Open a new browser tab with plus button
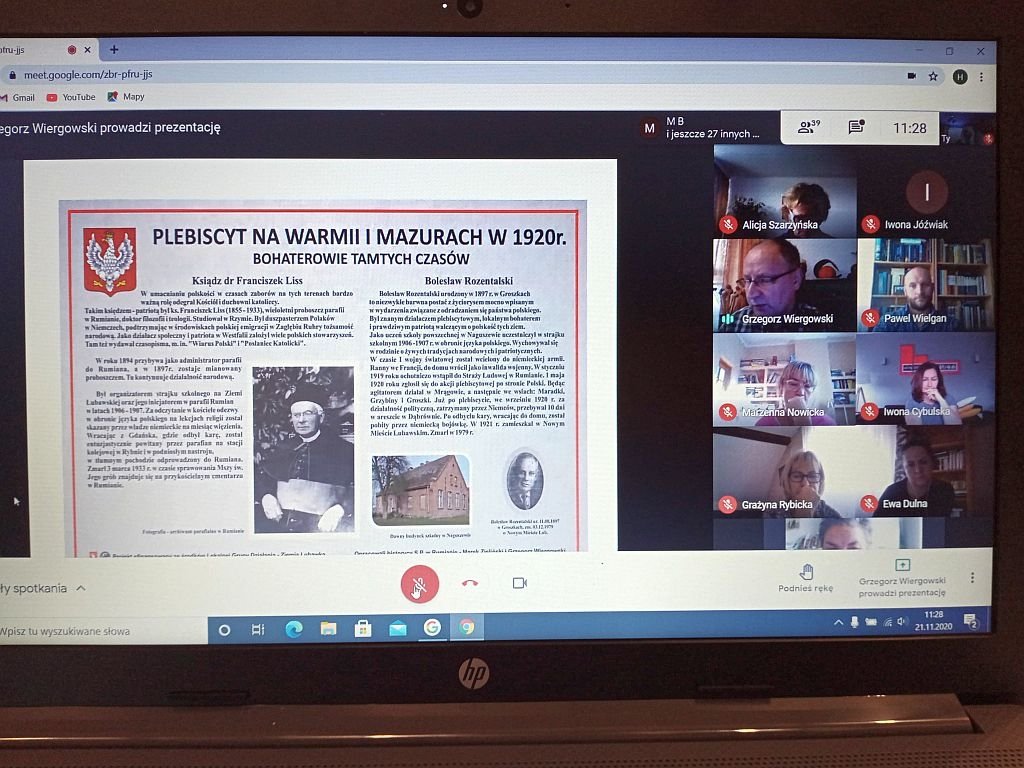 click(x=114, y=50)
